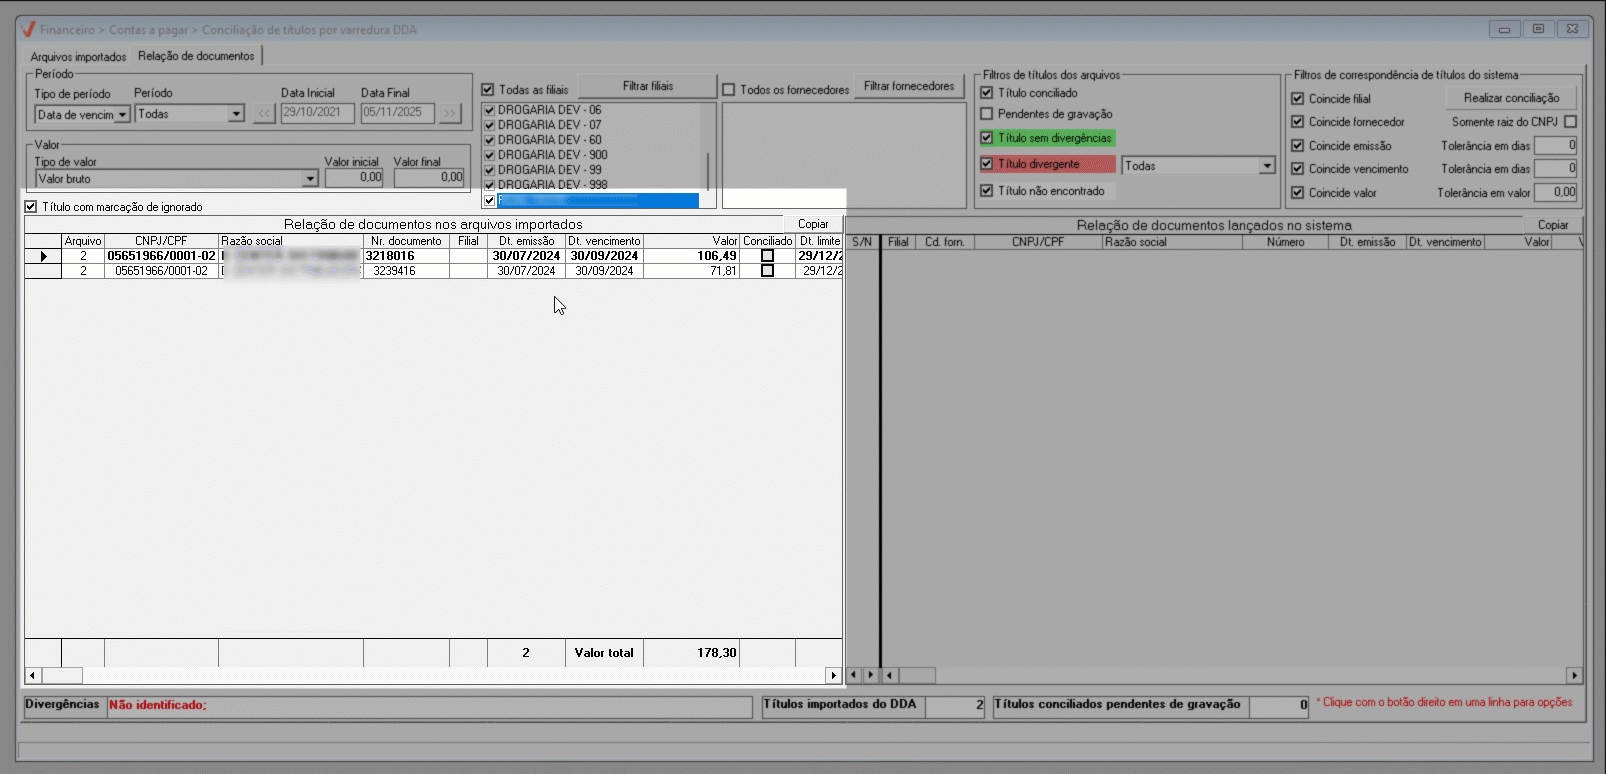This screenshot has height=774, width=1606.
Task: Switch to the 'Arquivos importados' tab
Action: [x=78, y=57]
